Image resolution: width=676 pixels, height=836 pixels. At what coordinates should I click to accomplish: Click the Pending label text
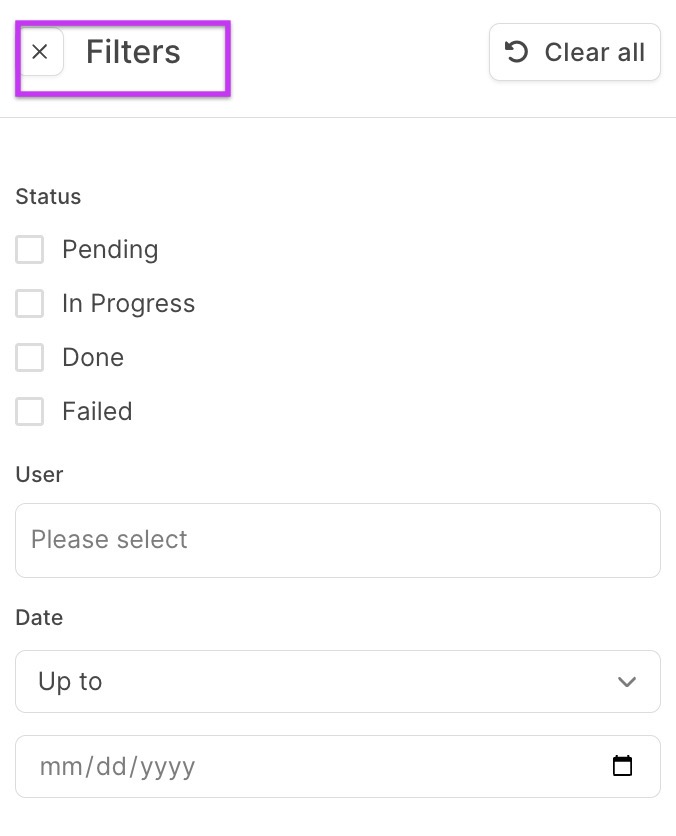(x=110, y=250)
